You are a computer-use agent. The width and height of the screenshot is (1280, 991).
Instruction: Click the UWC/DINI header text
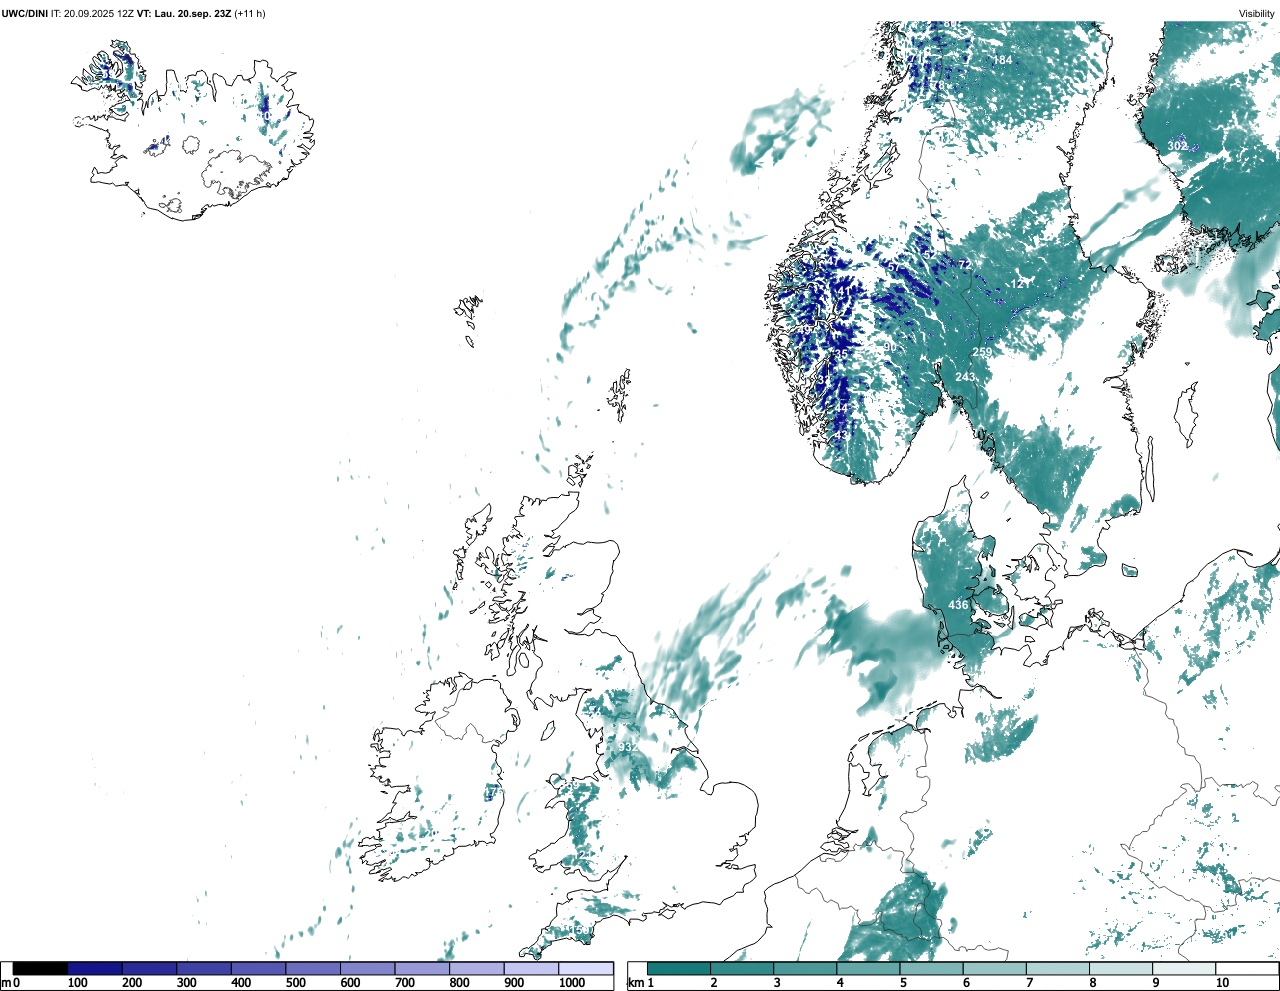24,13
